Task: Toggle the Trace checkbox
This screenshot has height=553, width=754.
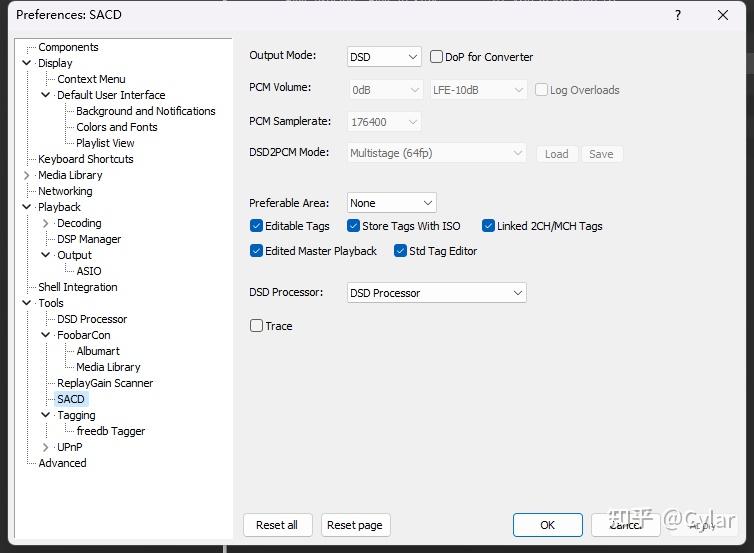Action: point(257,326)
